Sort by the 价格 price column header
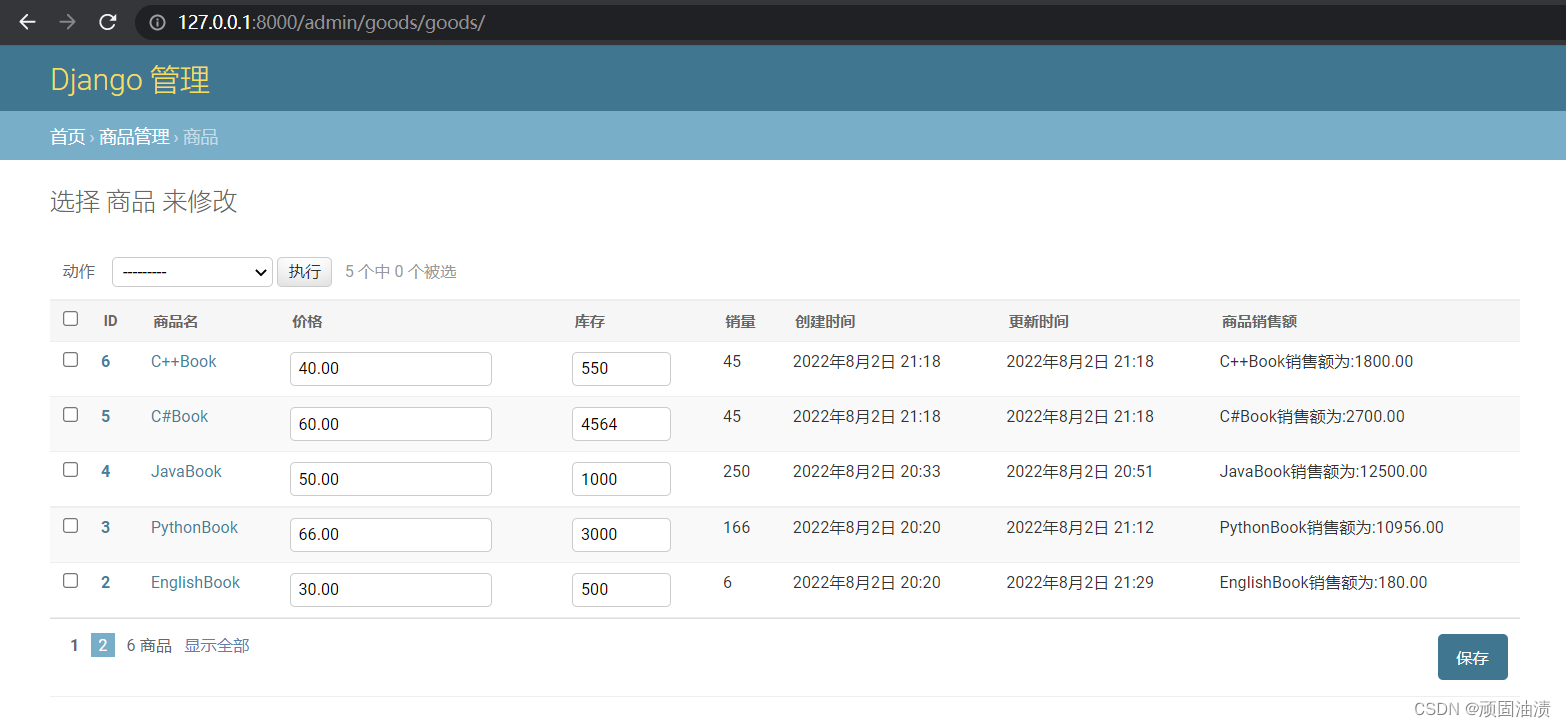 [x=306, y=321]
